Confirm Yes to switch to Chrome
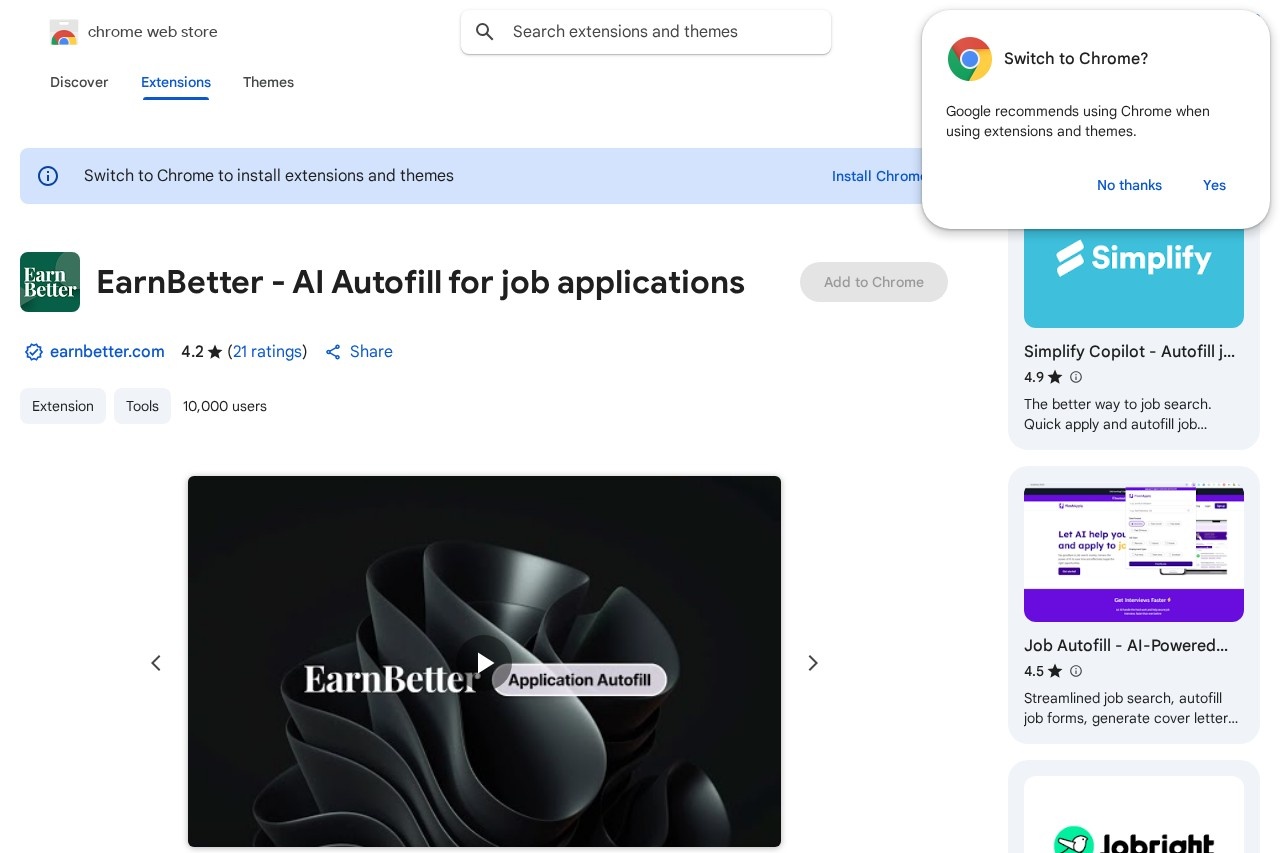The width and height of the screenshot is (1280, 853). (x=1214, y=185)
